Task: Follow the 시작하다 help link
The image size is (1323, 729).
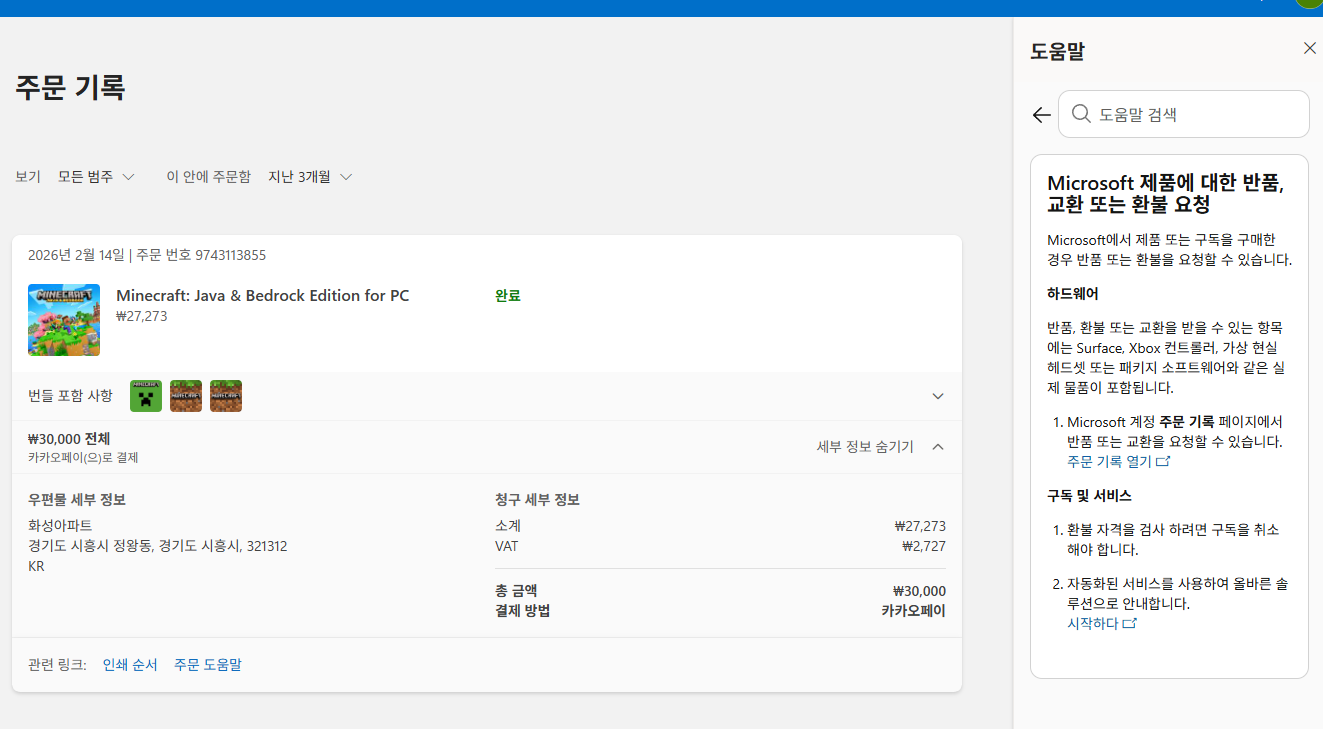Action: click(x=1102, y=623)
